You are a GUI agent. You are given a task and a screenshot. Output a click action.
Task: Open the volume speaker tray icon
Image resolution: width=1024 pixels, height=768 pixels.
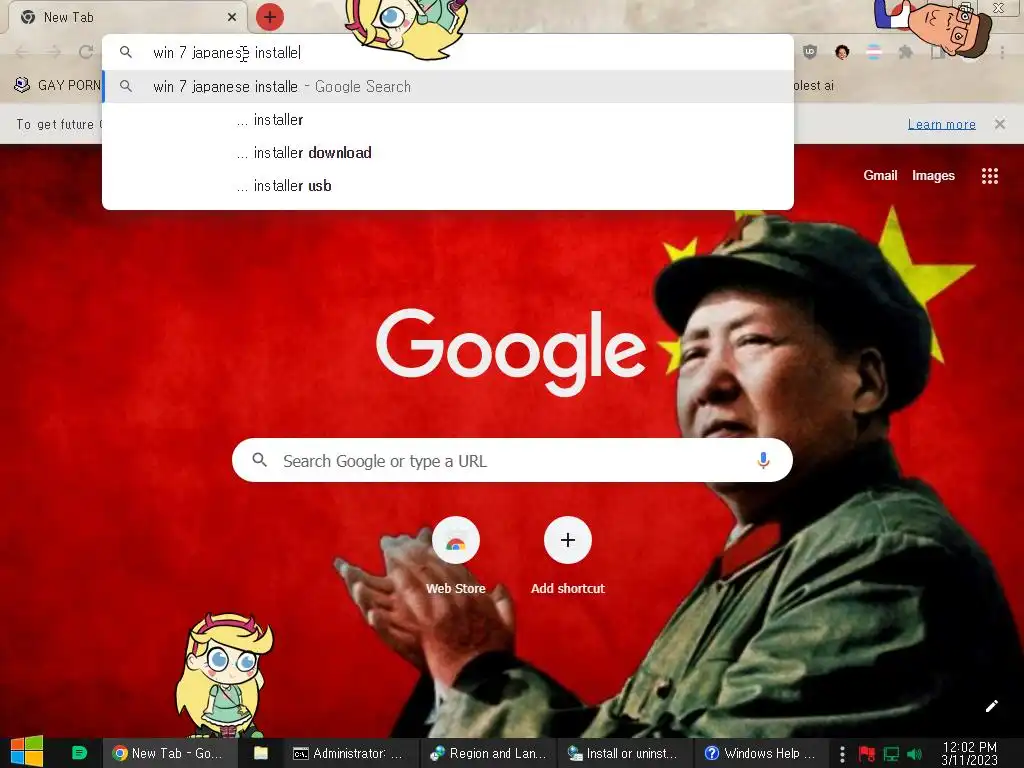pos(914,754)
